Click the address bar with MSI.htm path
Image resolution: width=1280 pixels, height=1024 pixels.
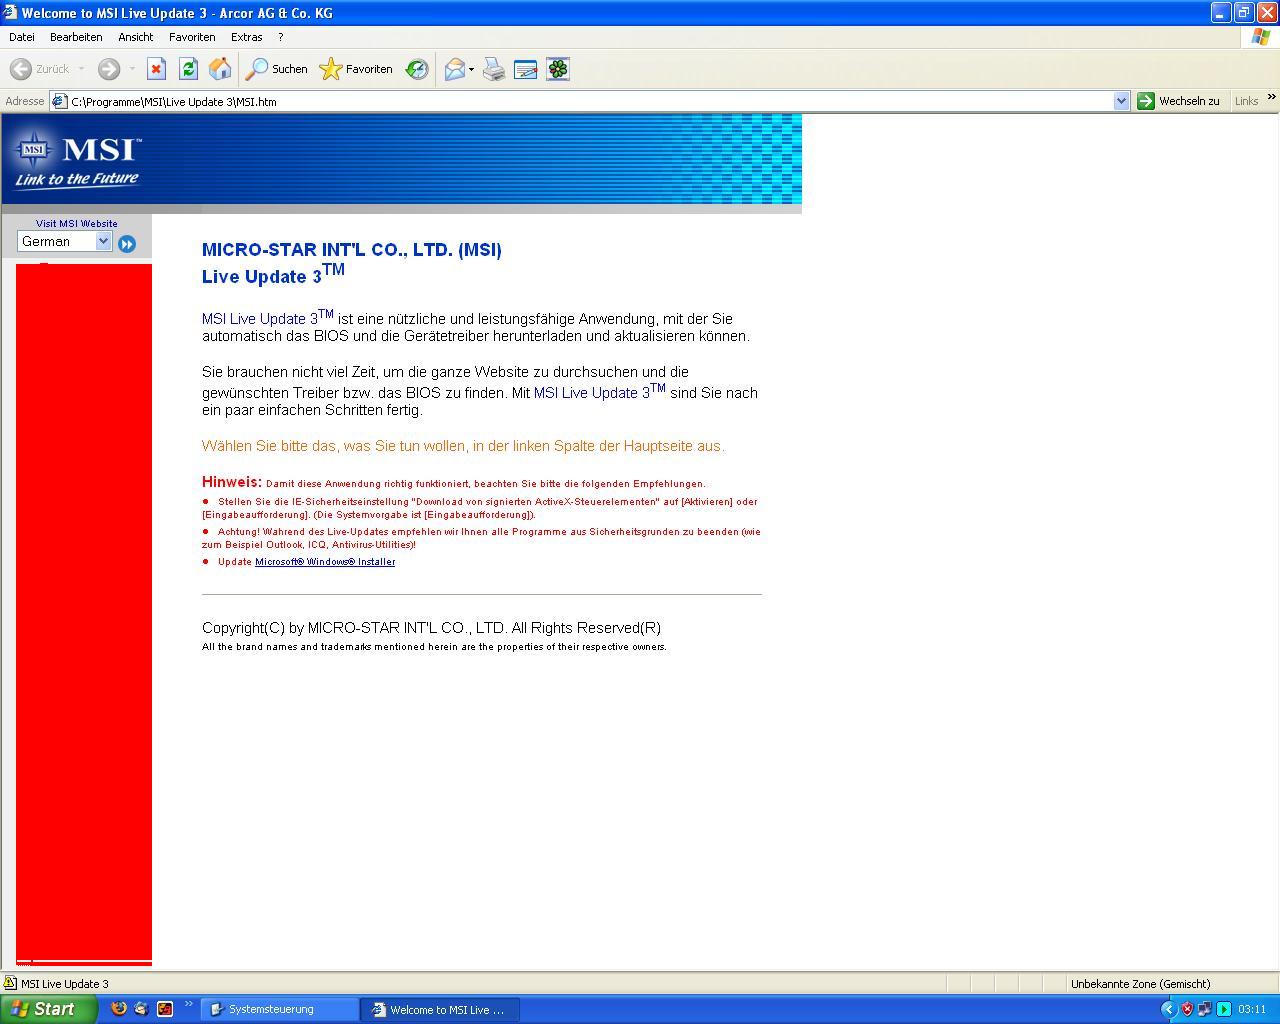(x=590, y=101)
